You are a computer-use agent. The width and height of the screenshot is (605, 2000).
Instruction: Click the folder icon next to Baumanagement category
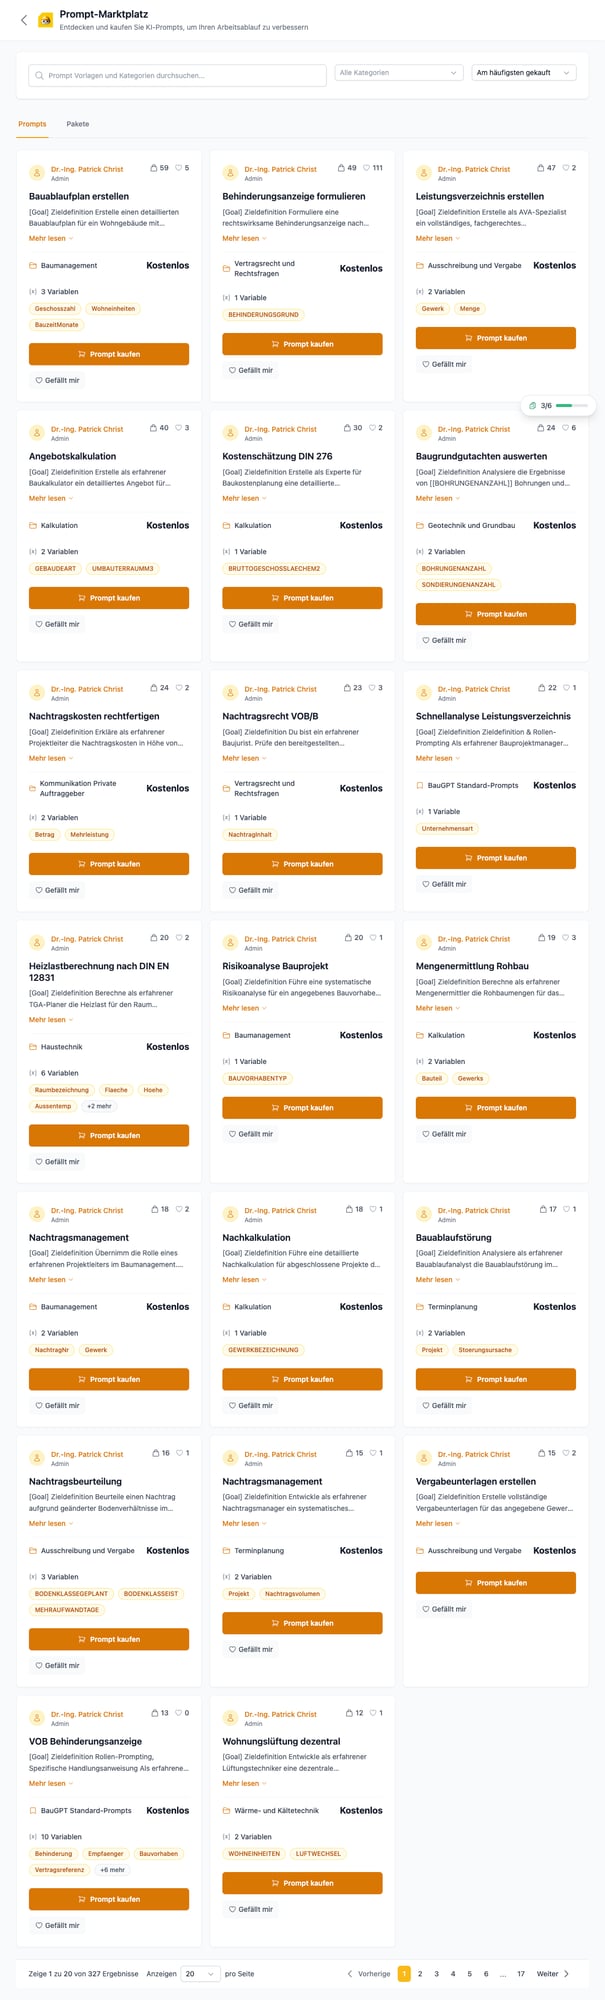31,265
